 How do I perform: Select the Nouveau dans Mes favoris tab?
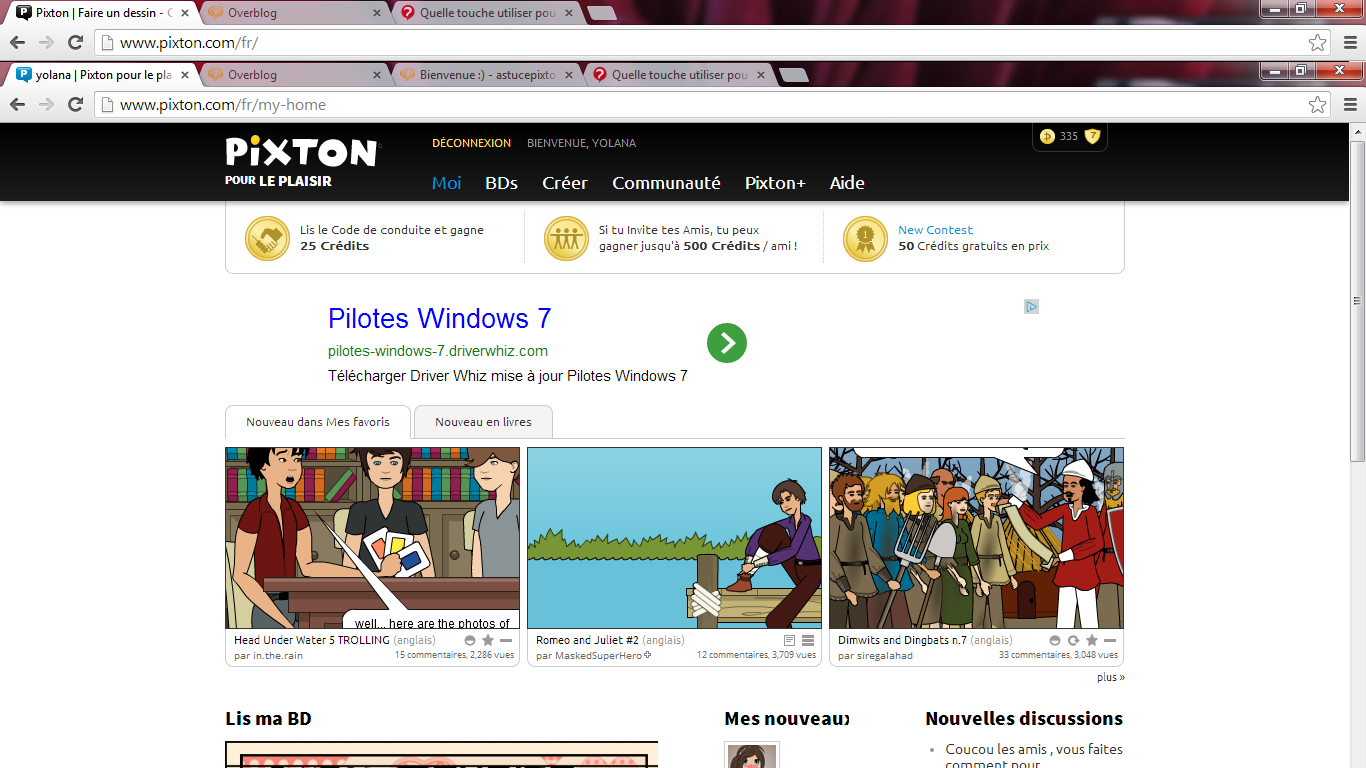[x=318, y=422]
